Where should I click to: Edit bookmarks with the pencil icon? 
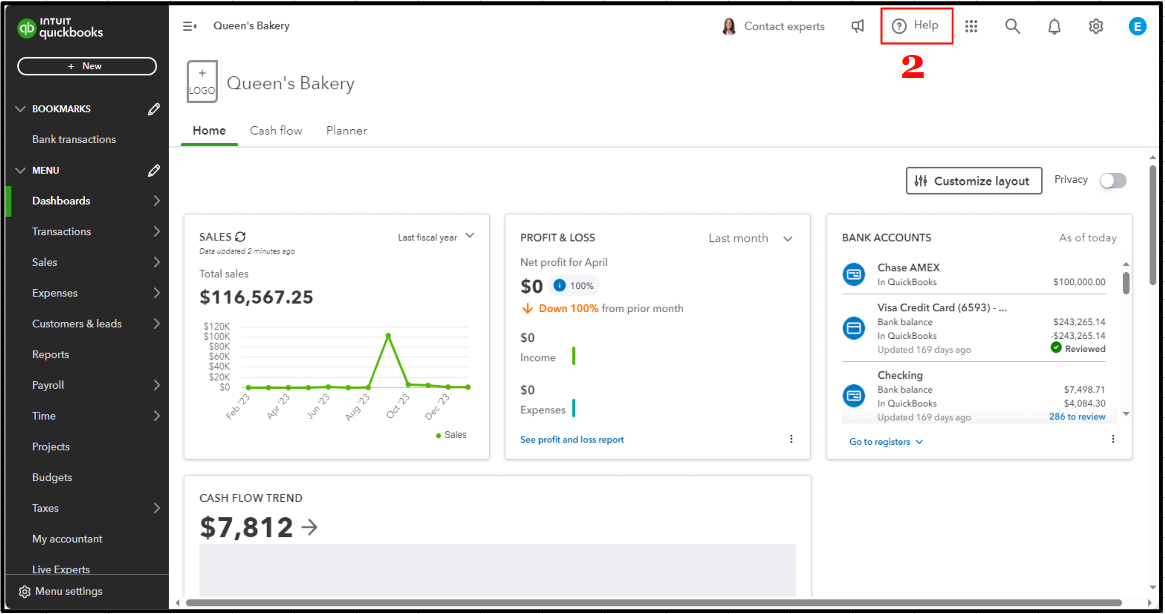(x=154, y=109)
